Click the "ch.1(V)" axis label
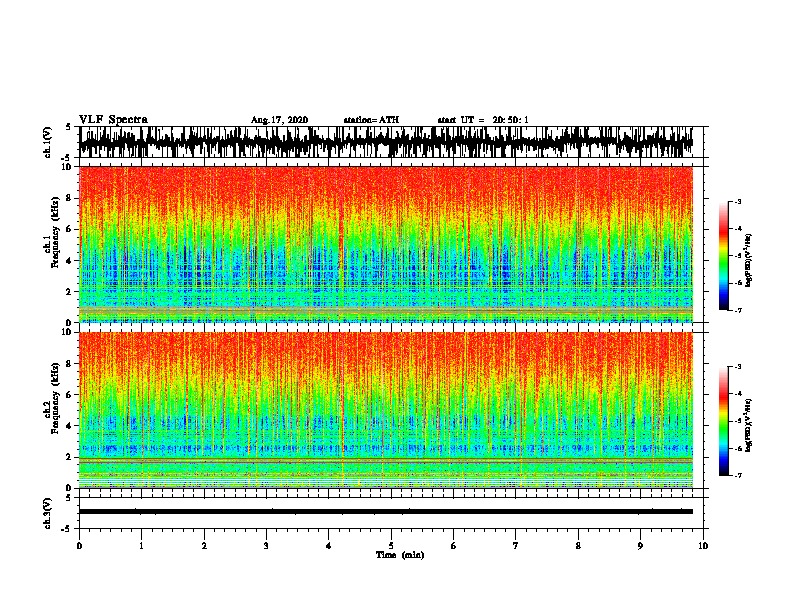The image size is (792, 612). (x=47, y=142)
